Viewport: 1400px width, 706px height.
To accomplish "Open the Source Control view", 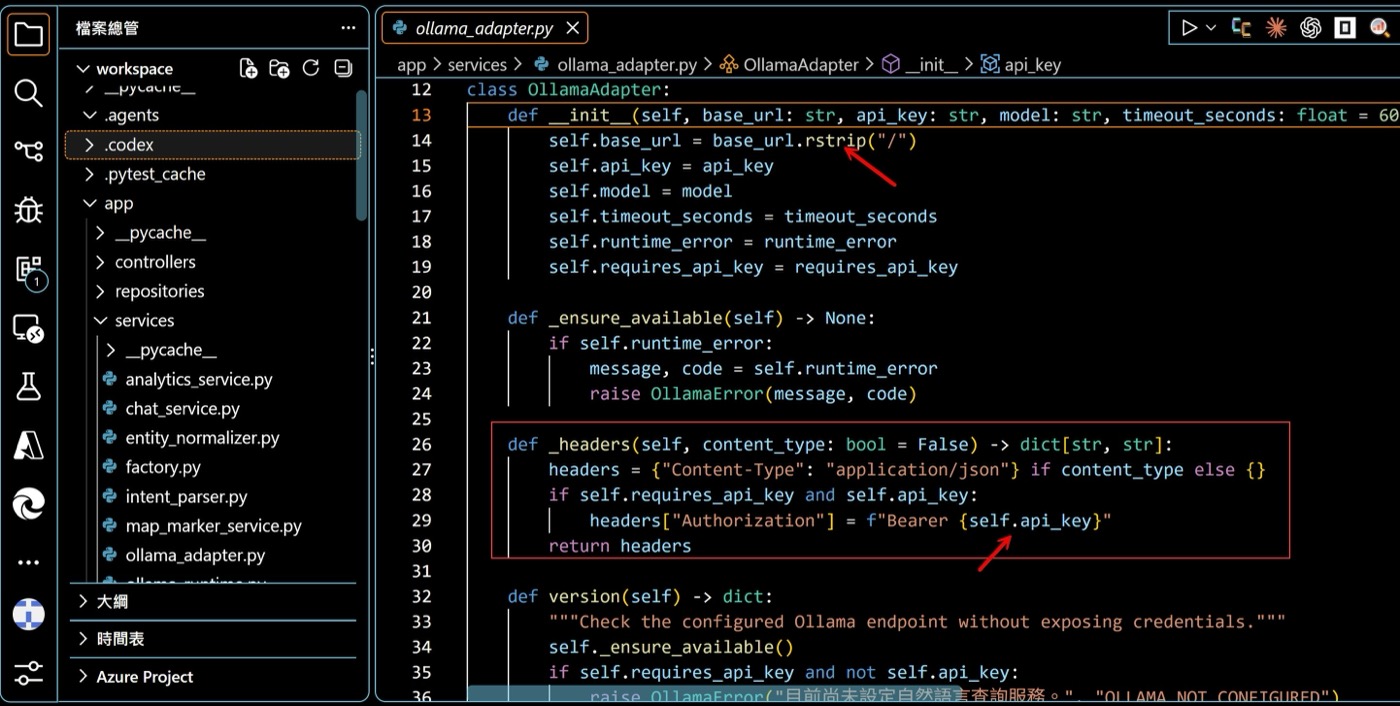I will tap(28, 151).
